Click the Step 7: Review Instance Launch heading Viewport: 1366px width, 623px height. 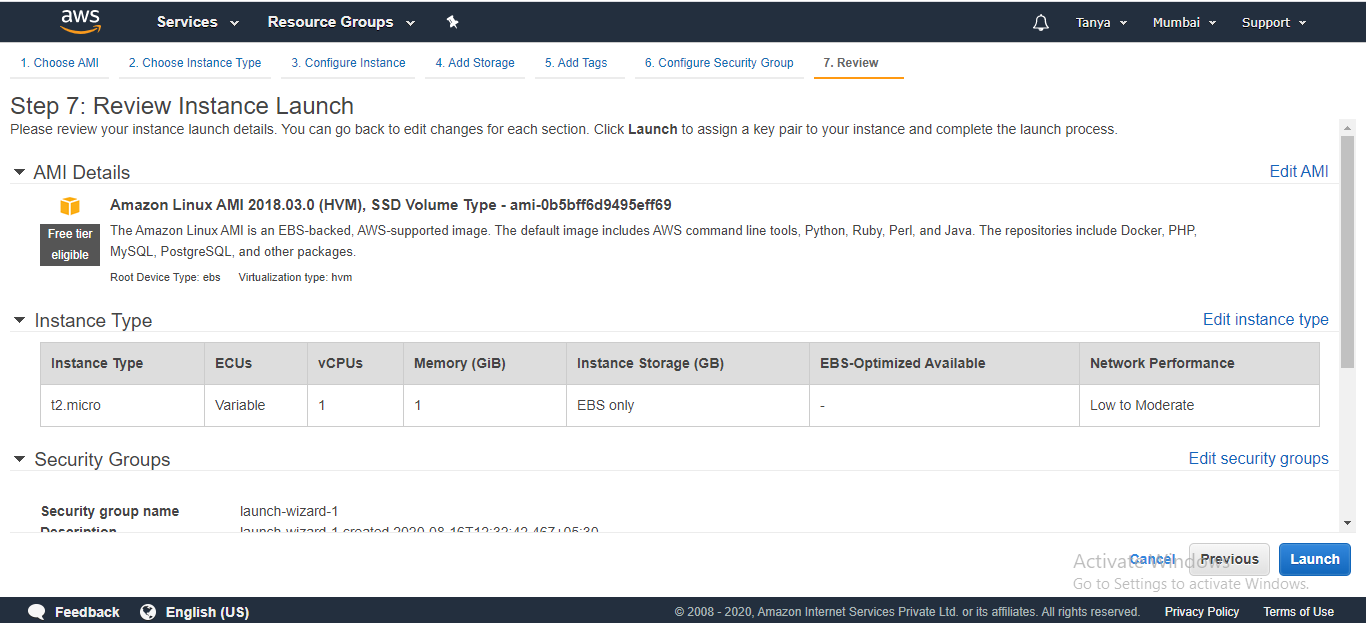point(182,106)
